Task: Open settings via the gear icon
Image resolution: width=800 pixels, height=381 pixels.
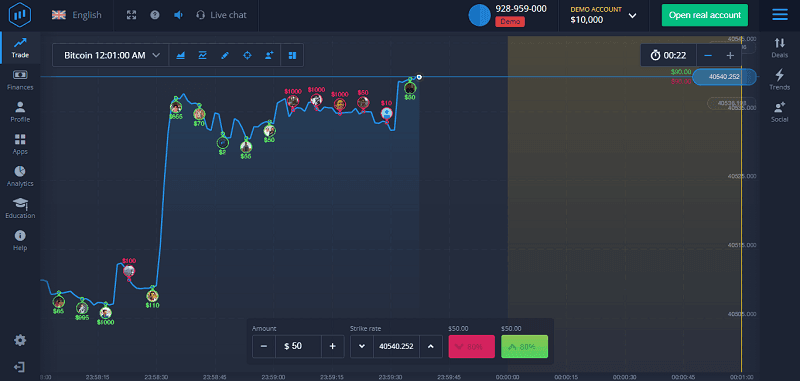Action: click(x=20, y=340)
